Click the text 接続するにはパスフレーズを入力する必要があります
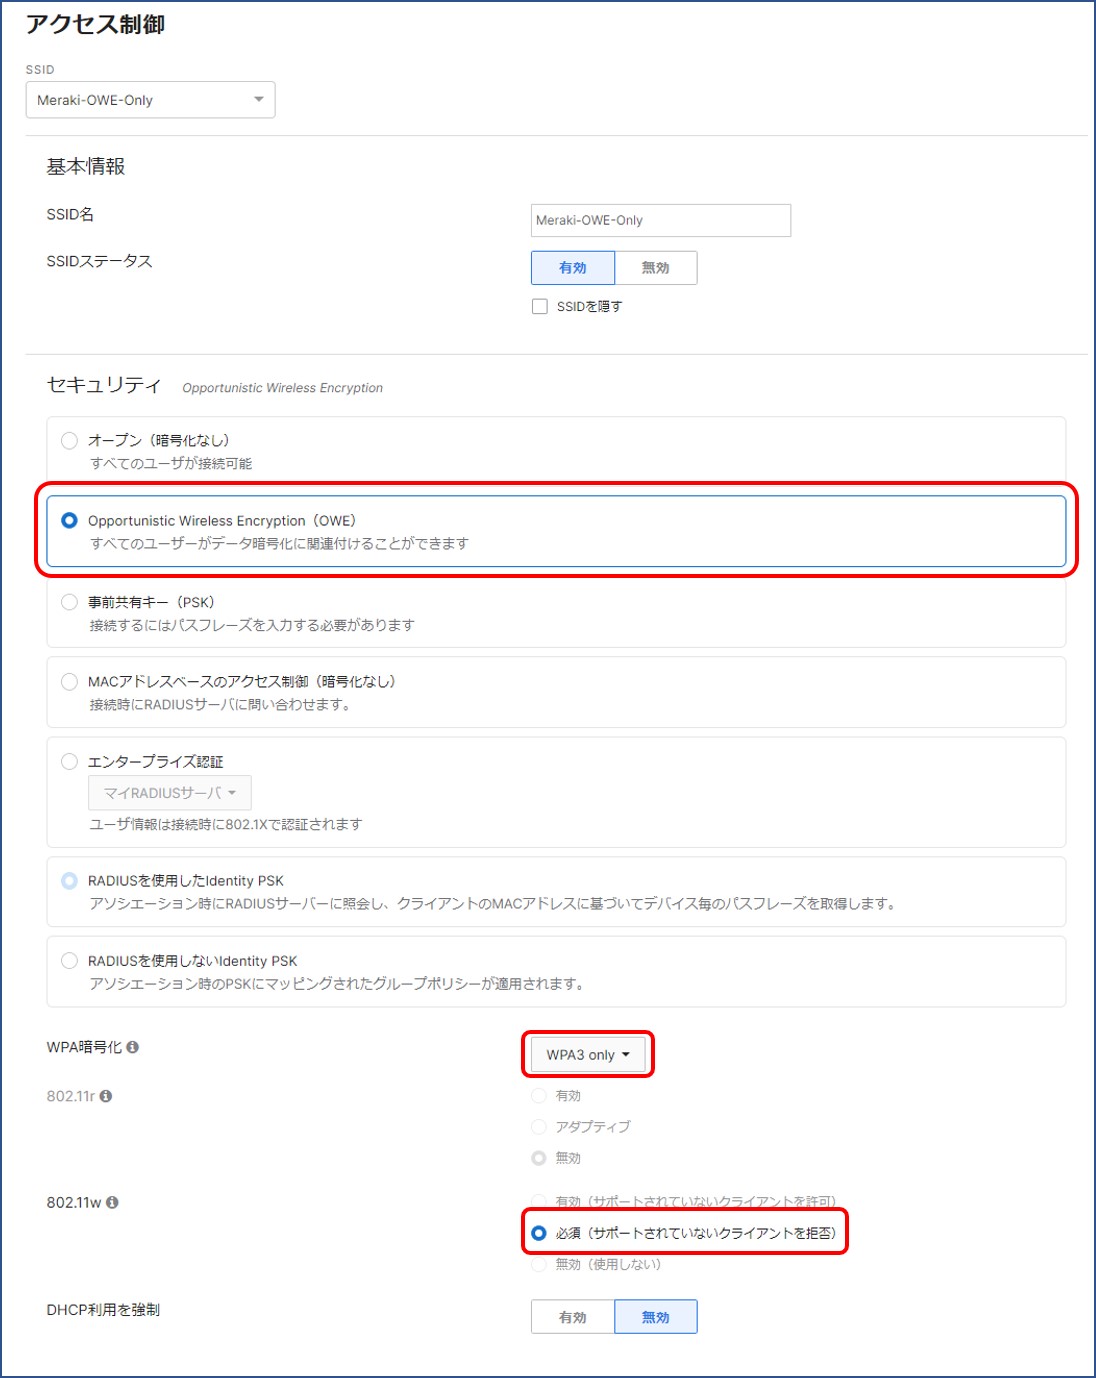Image resolution: width=1096 pixels, height=1378 pixels. pos(252,626)
